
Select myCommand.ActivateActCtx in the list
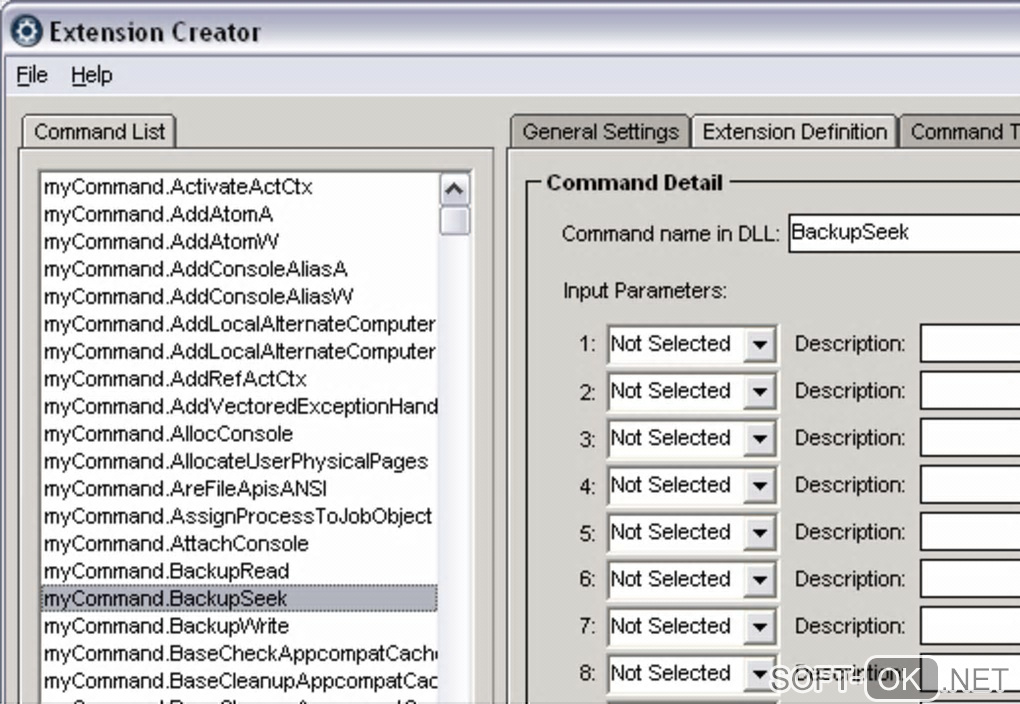pos(178,187)
